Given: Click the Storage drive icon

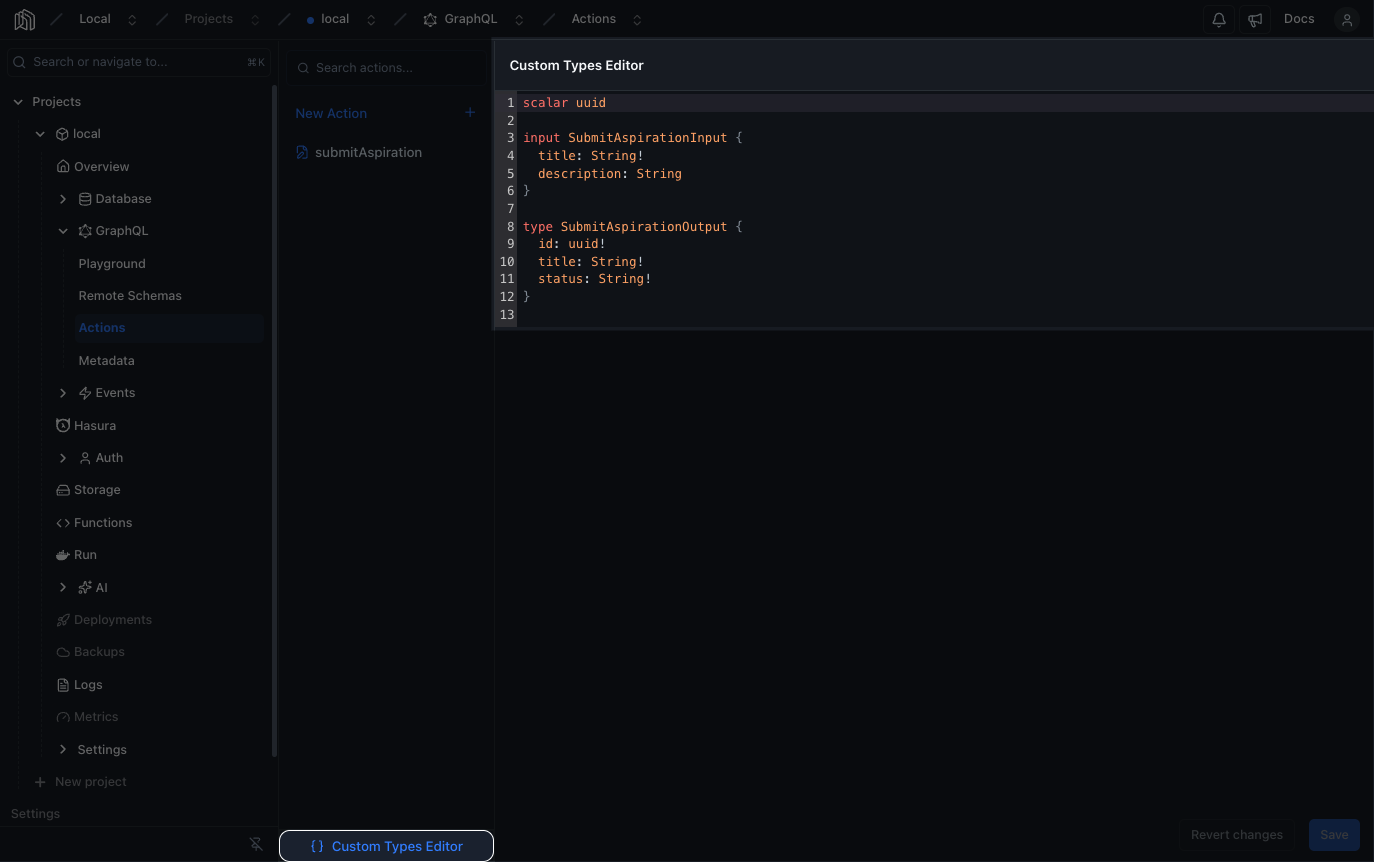Looking at the screenshot, I should click(x=63, y=490).
